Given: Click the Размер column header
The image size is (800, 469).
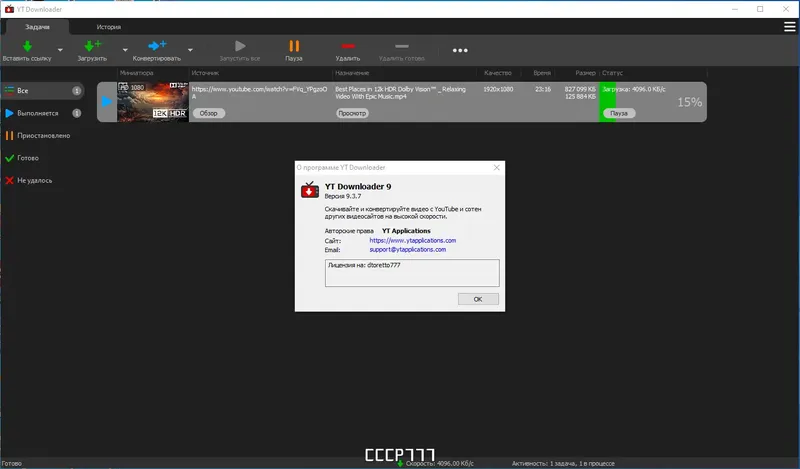Looking at the screenshot, I should pos(585,73).
